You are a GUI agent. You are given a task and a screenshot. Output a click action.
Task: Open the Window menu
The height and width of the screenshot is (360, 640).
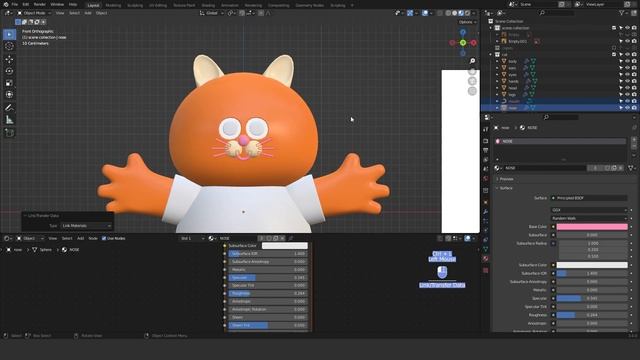(57, 4)
